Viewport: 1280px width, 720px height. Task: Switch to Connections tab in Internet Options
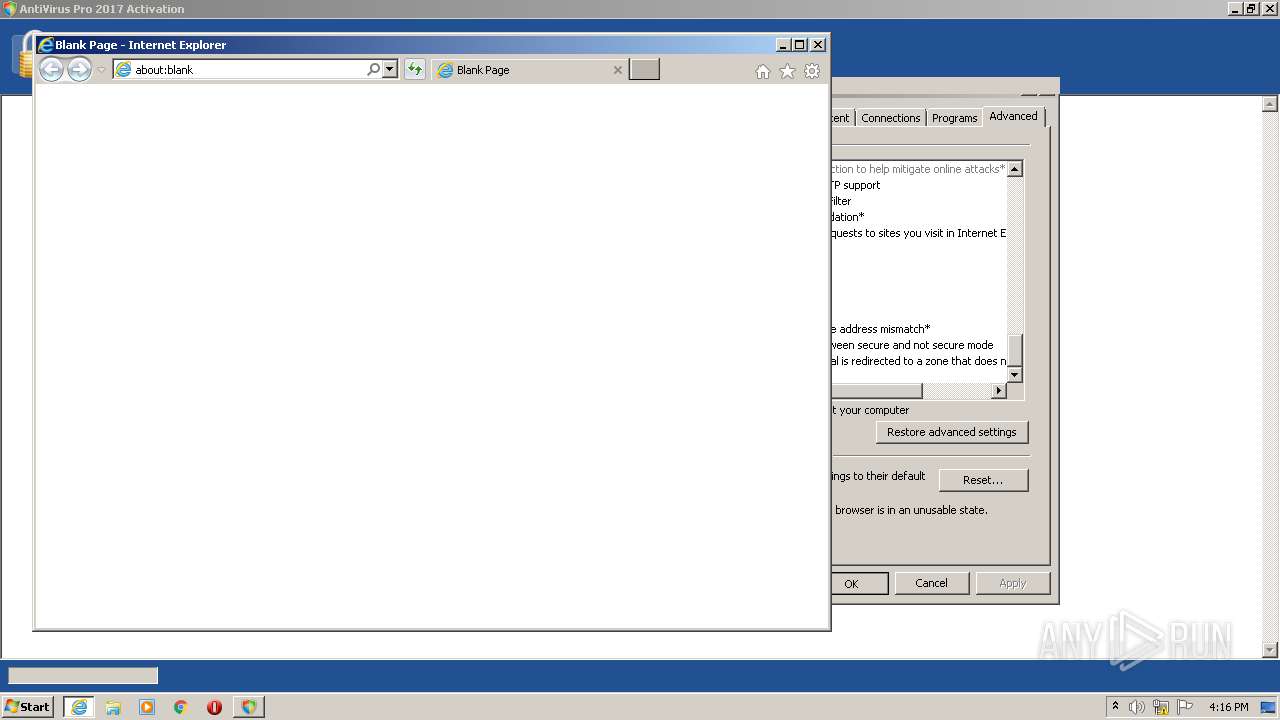[x=890, y=118]
